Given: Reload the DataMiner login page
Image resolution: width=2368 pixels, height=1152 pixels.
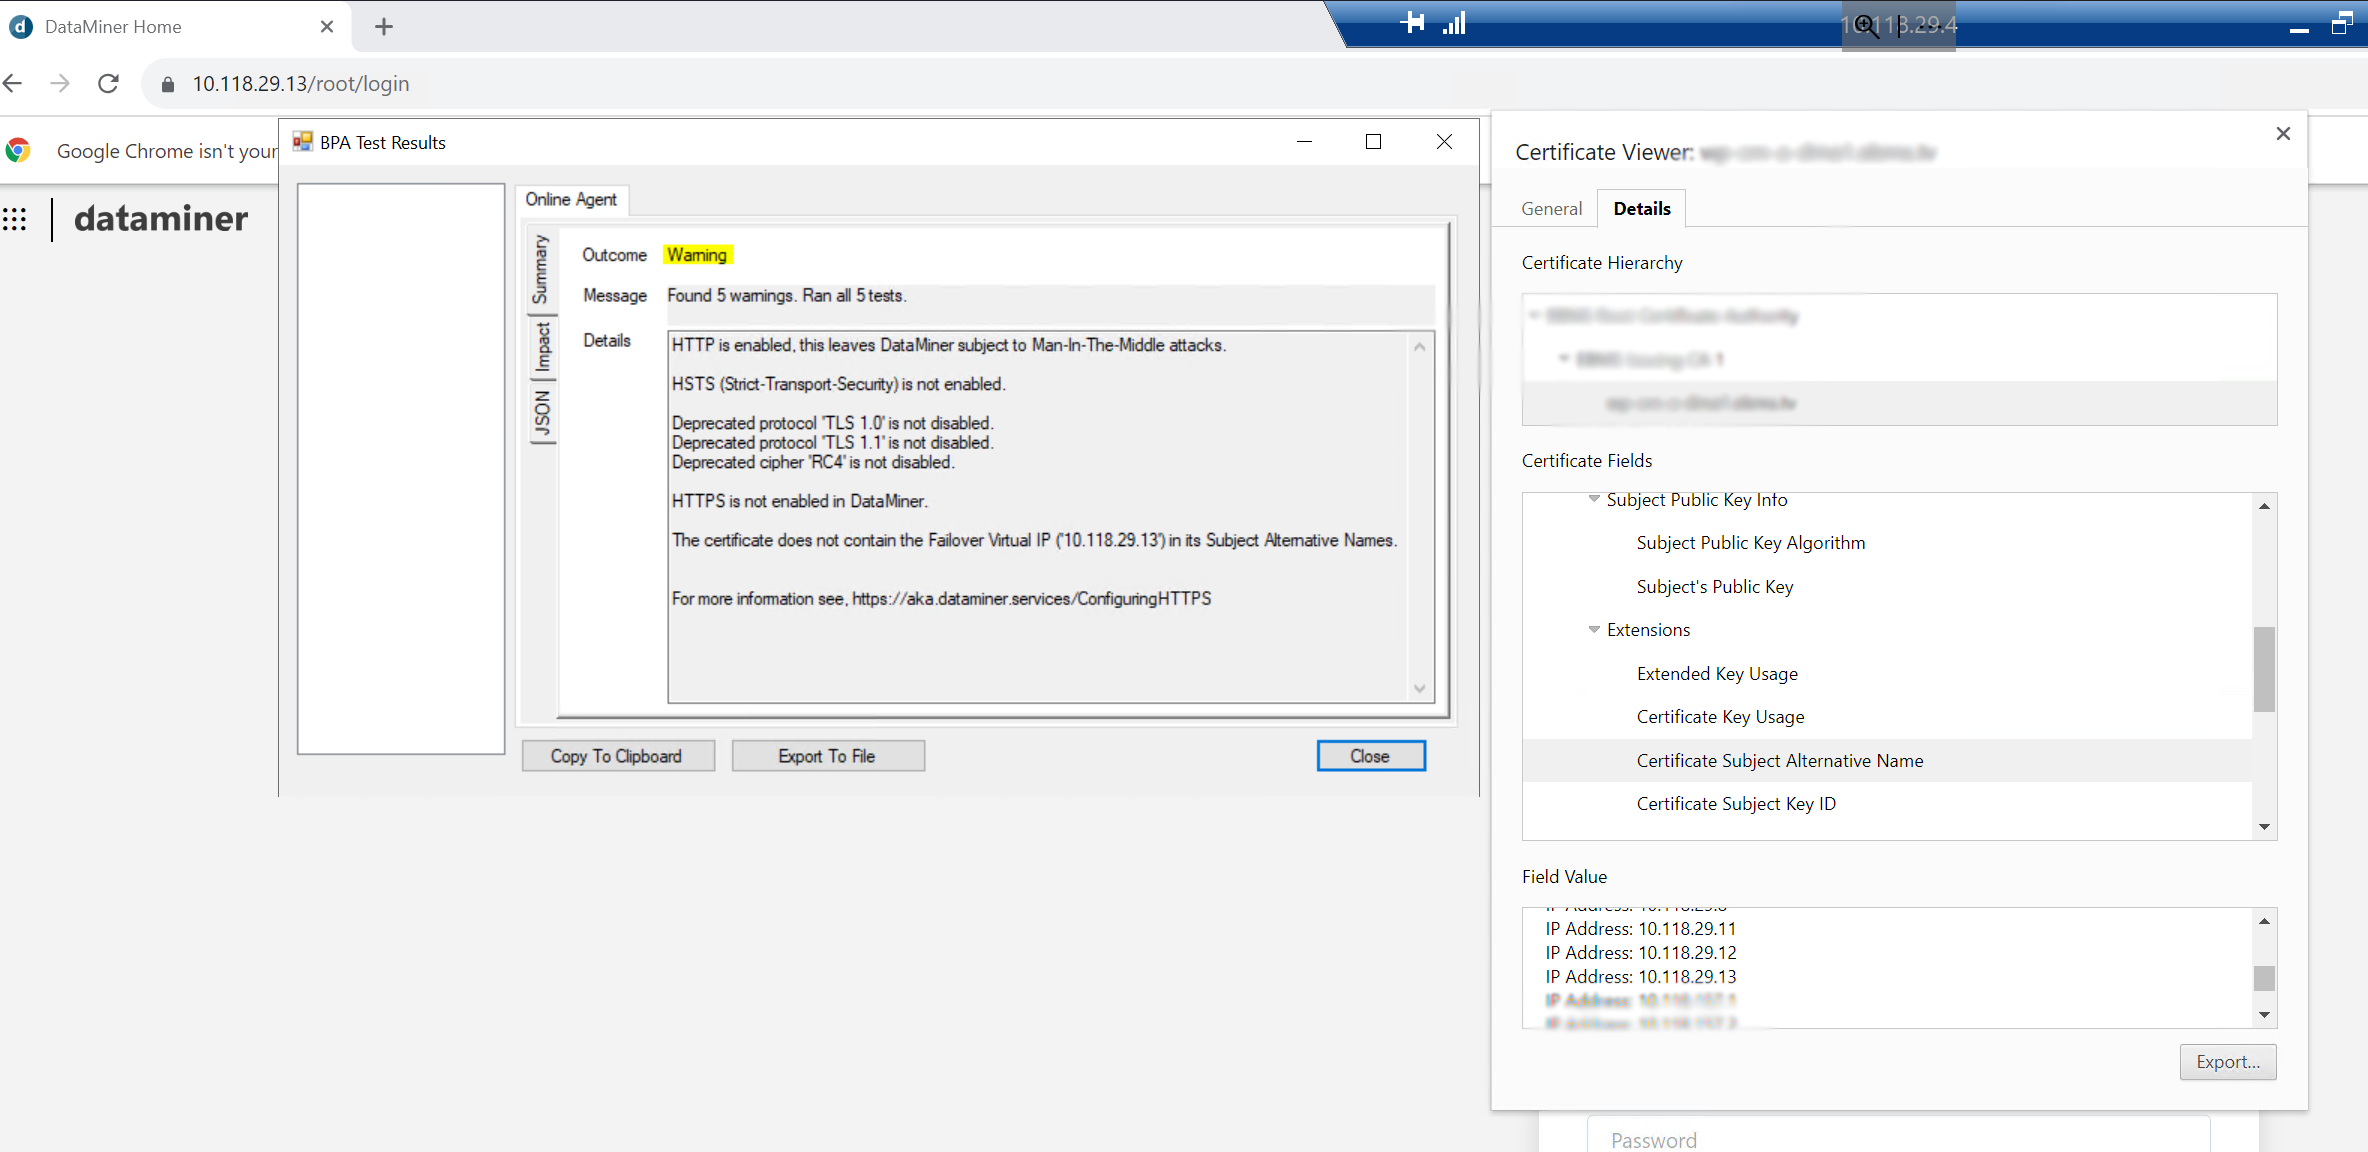Looking at the screenshot, I should click(109, 83).
